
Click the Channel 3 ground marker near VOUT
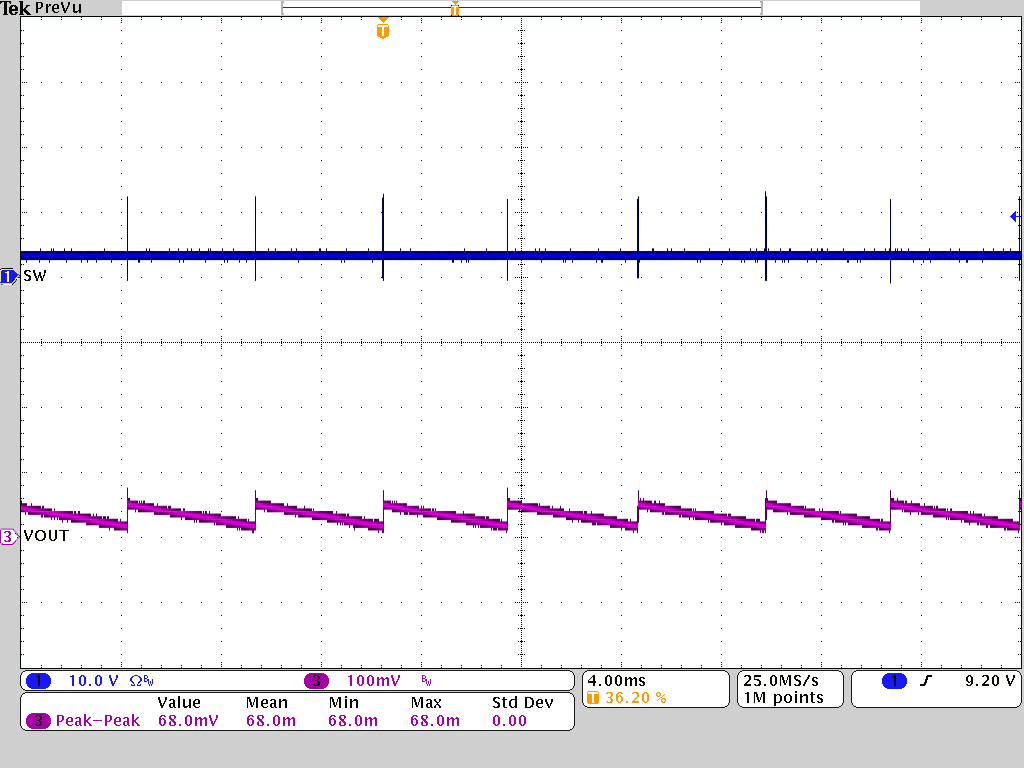[8, 537]
